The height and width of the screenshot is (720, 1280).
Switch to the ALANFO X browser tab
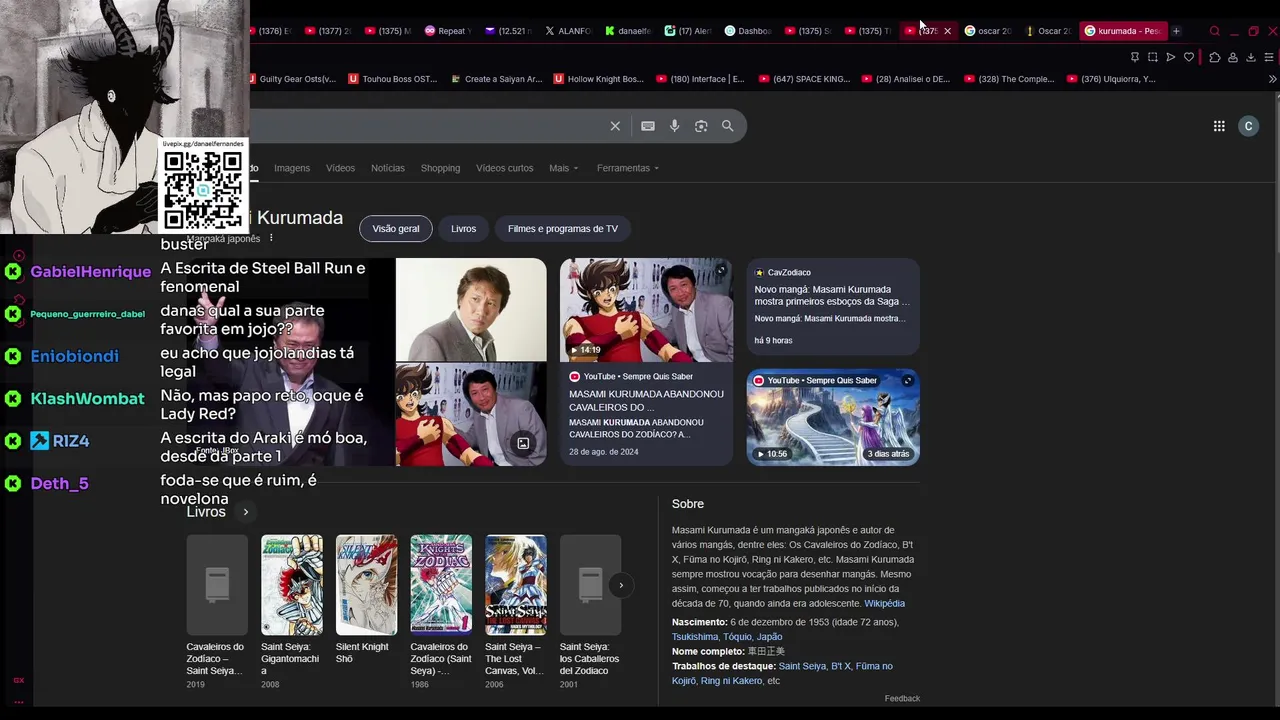click(567, 31)
